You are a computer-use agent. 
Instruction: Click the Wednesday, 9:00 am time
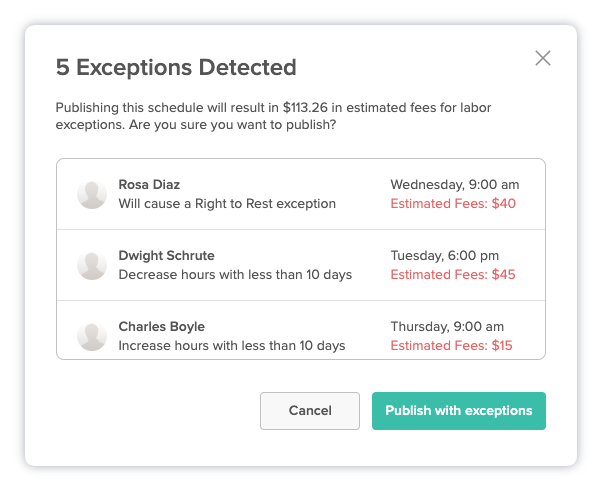pos(455,185)
